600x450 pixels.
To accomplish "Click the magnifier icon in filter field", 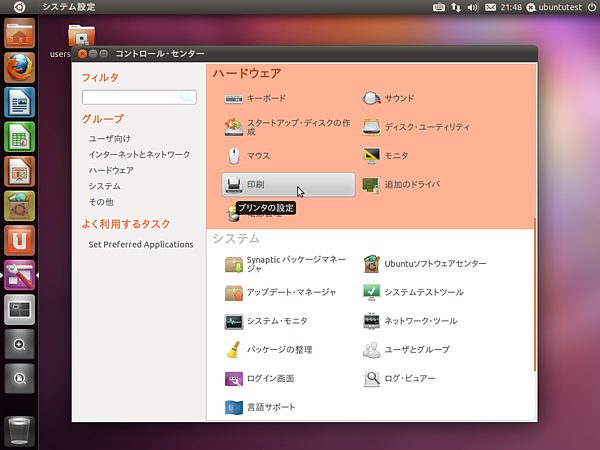I will [x=186, y=97].
